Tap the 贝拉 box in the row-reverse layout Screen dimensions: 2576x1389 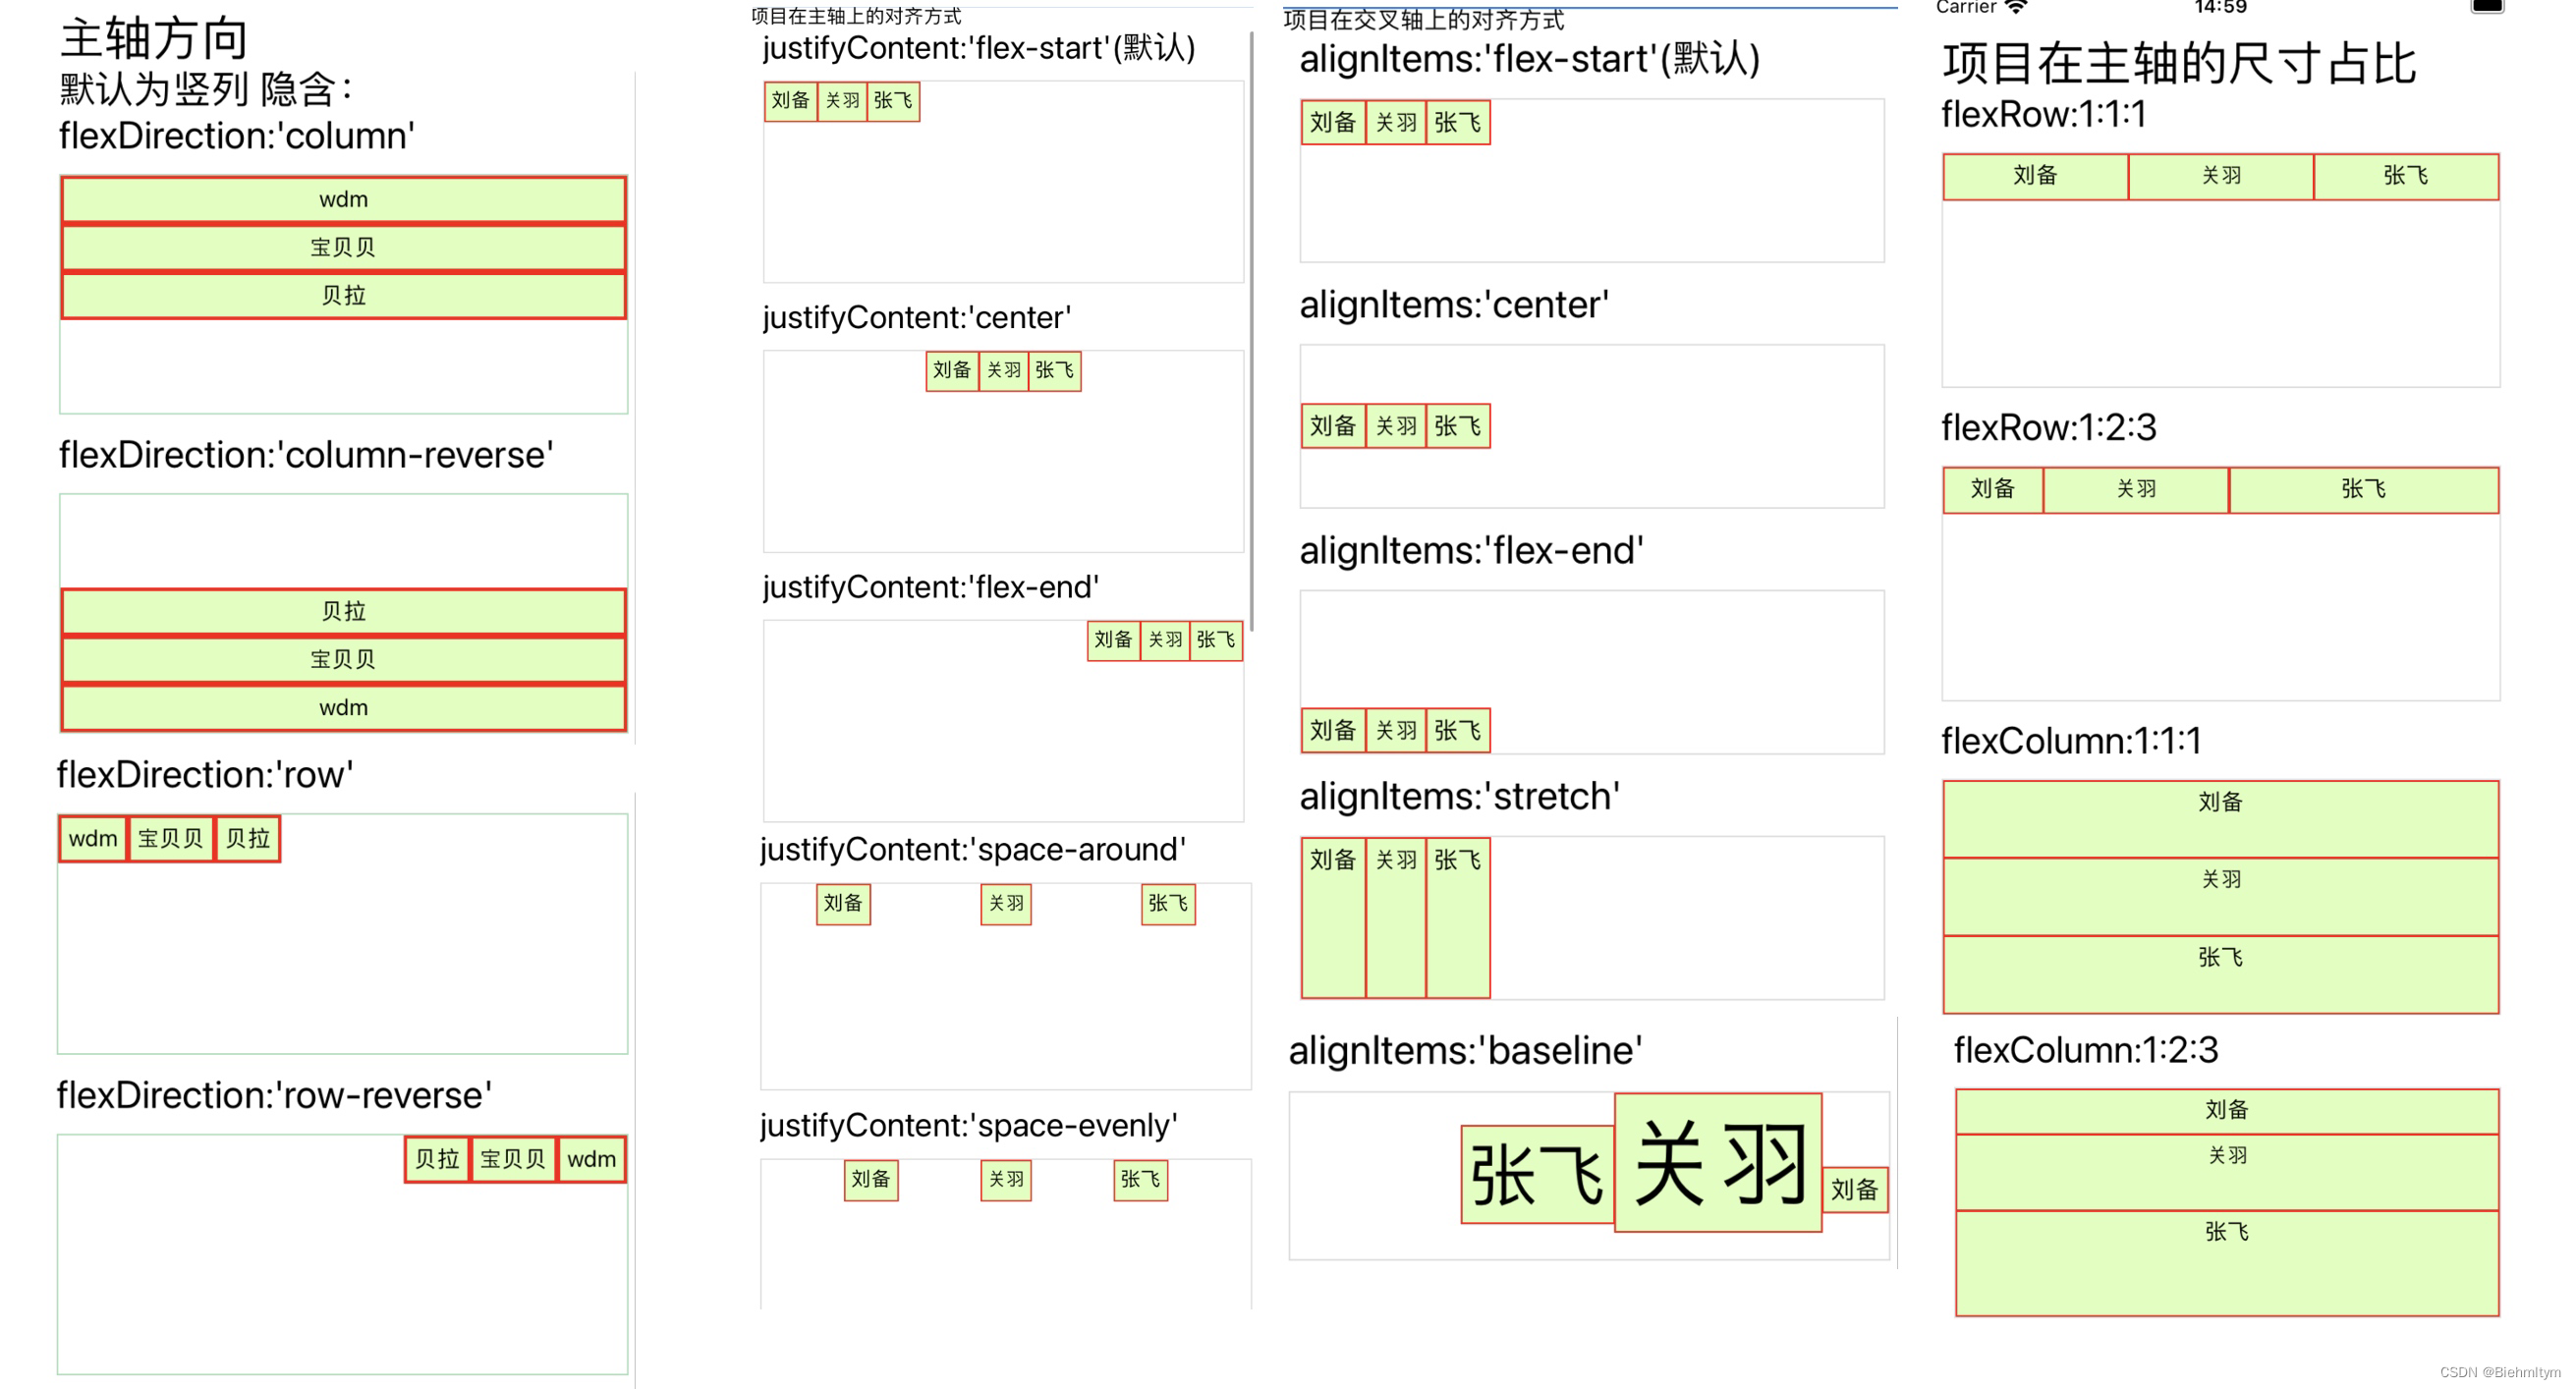click(x=437, y=1159)
